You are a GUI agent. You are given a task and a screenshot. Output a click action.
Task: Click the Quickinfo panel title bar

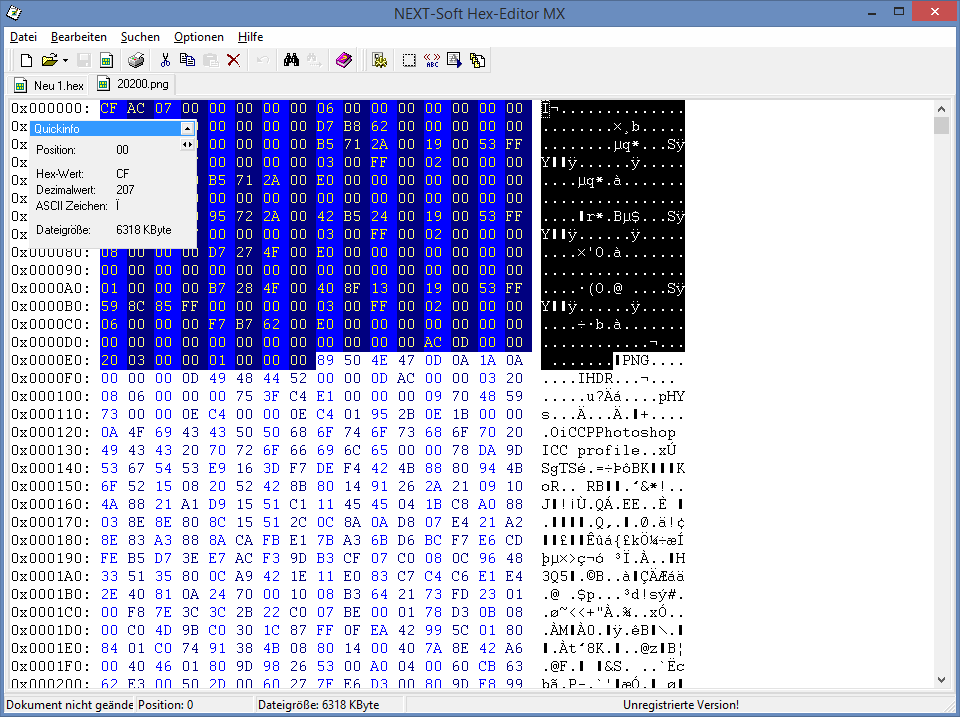(x=107, y=129)
